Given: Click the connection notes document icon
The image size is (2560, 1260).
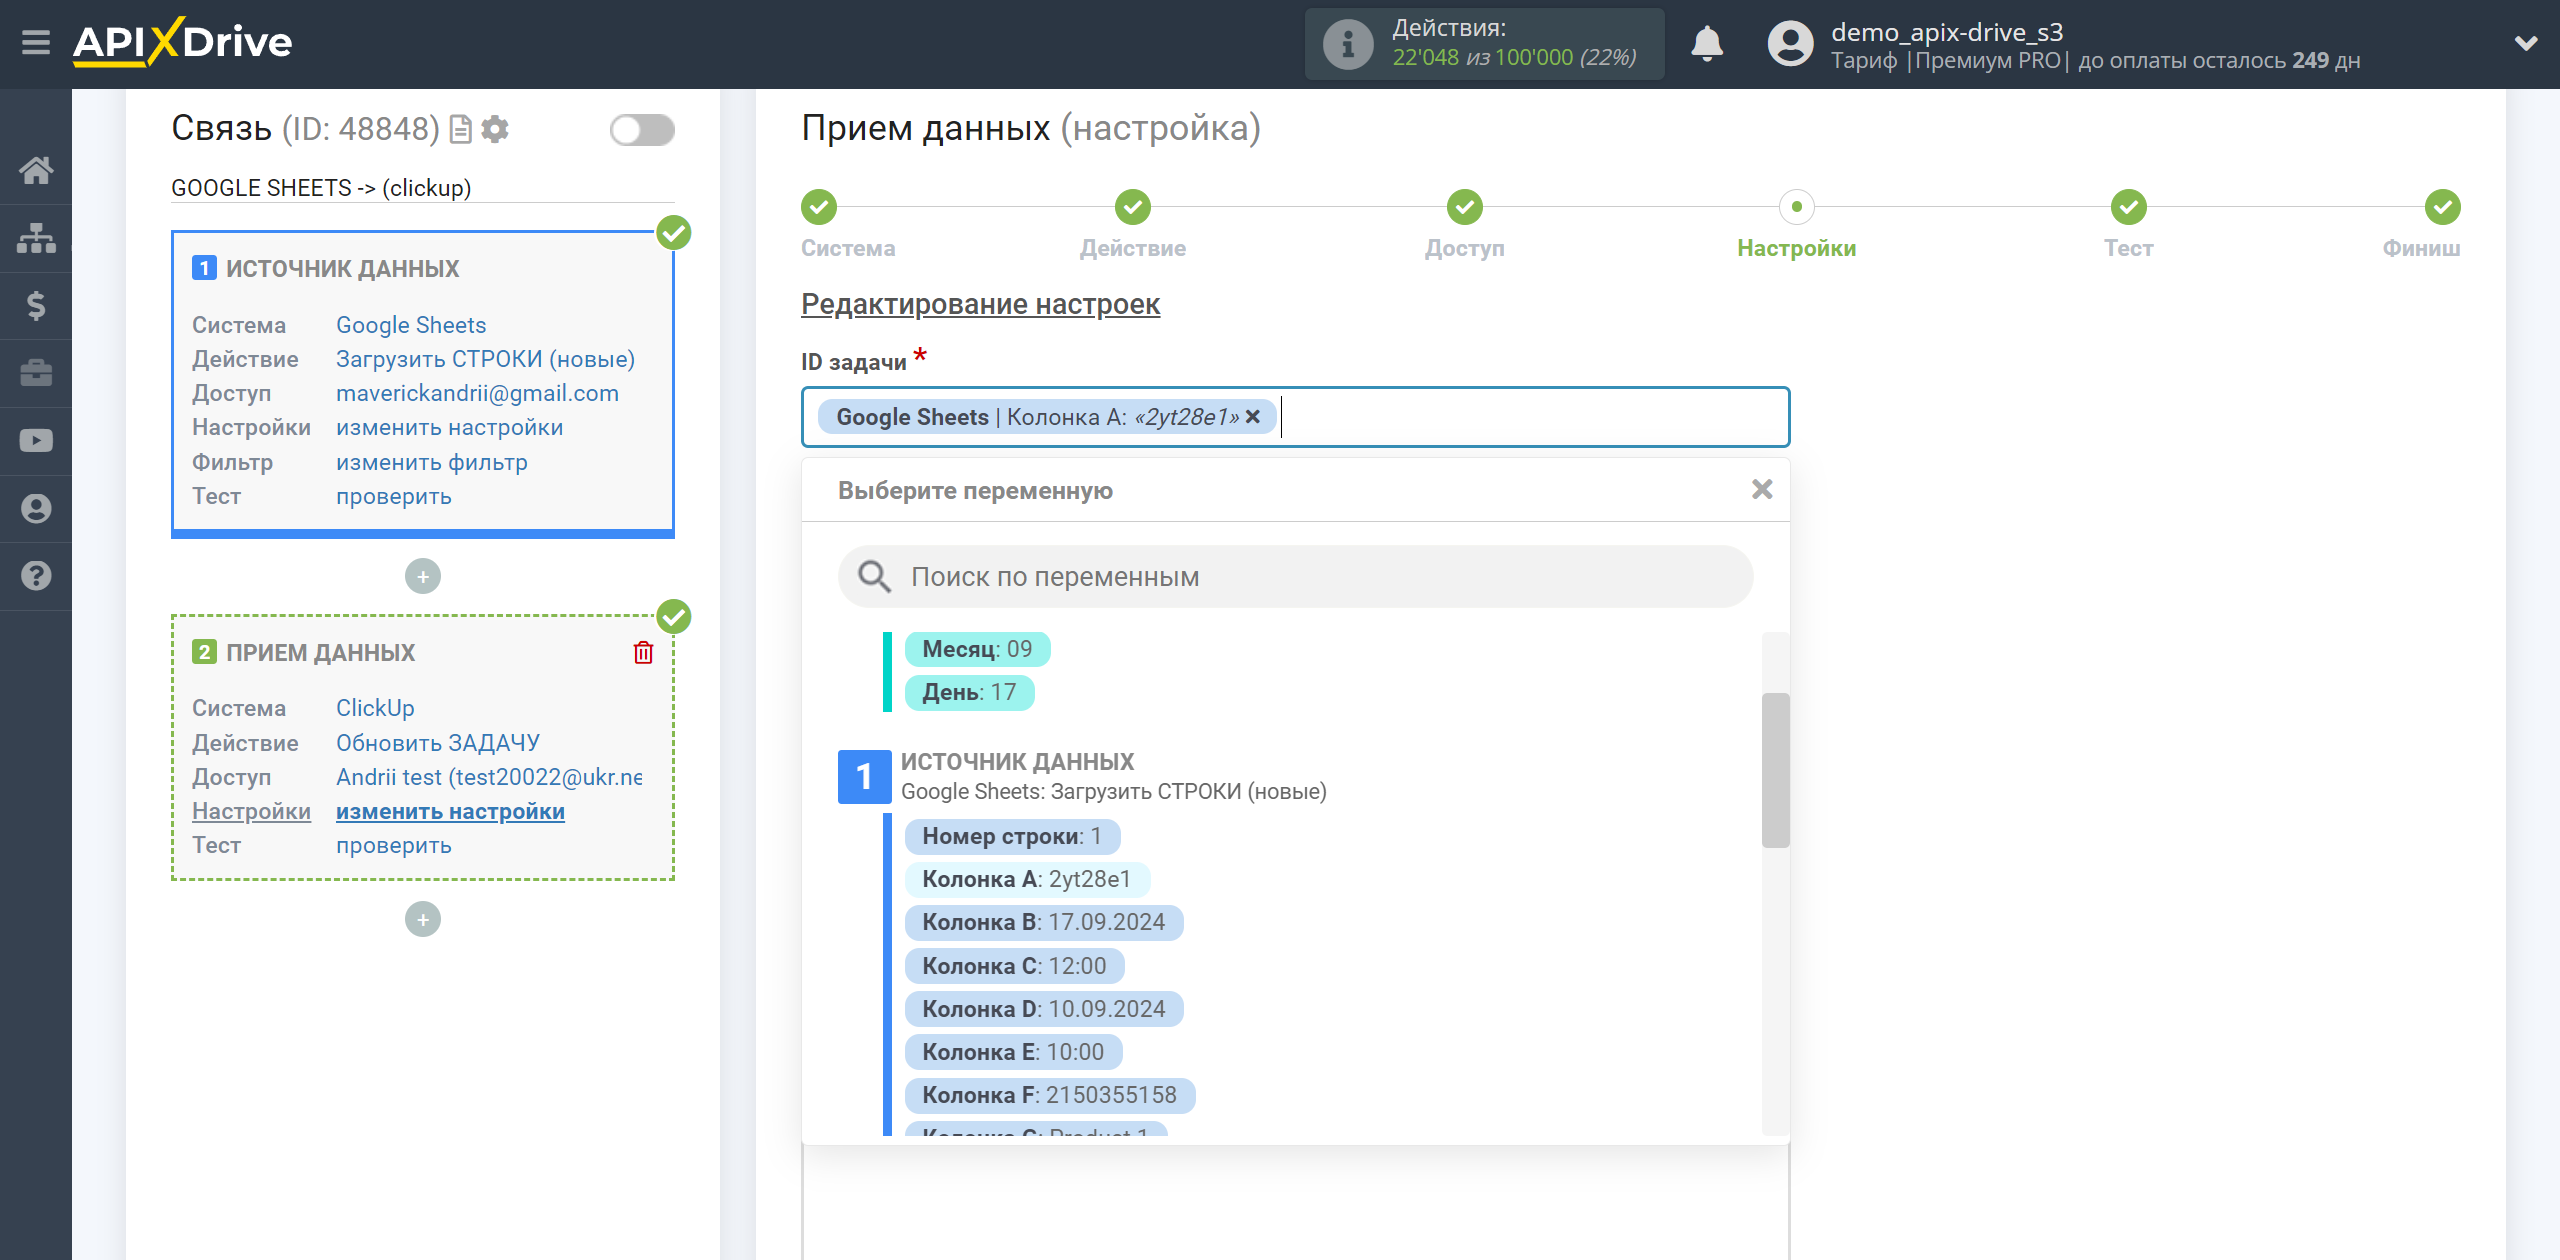Looking at the screenshot, I should 461,129.
